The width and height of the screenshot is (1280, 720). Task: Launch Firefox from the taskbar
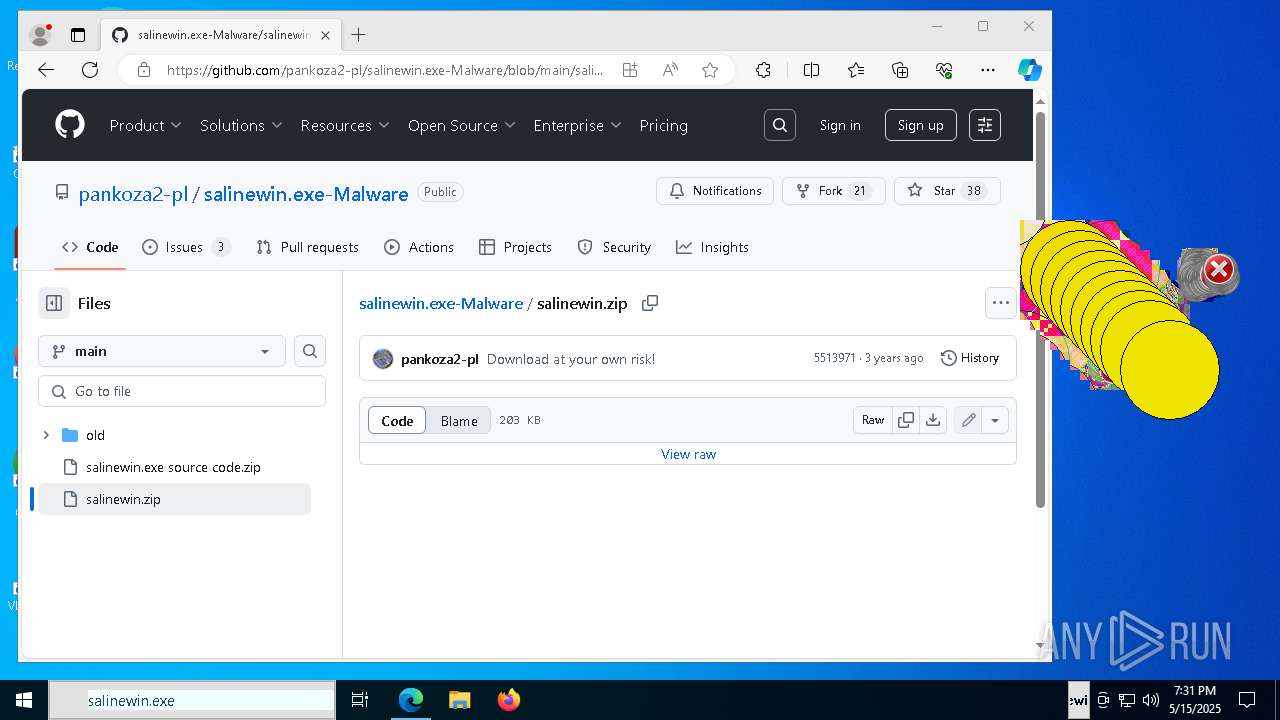(x=509, y=700)
